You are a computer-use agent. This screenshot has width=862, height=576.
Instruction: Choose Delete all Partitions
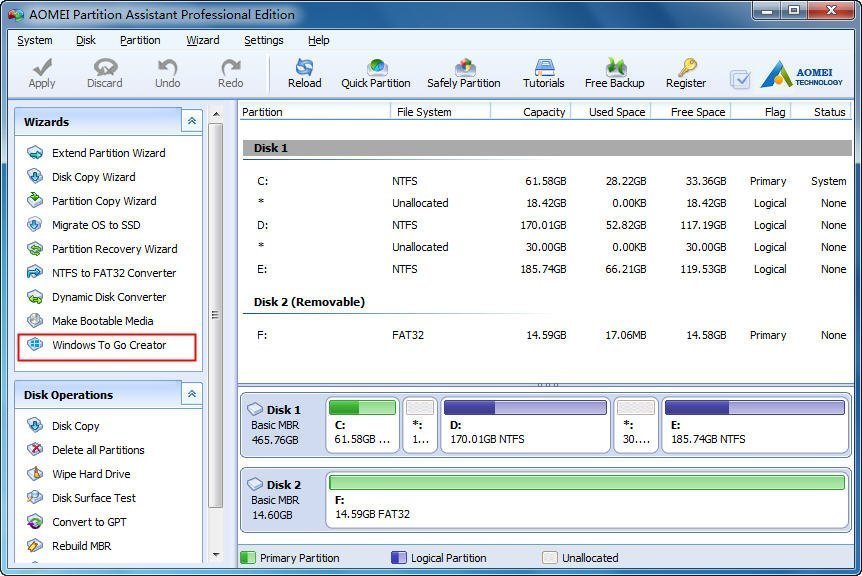(98, 450)
